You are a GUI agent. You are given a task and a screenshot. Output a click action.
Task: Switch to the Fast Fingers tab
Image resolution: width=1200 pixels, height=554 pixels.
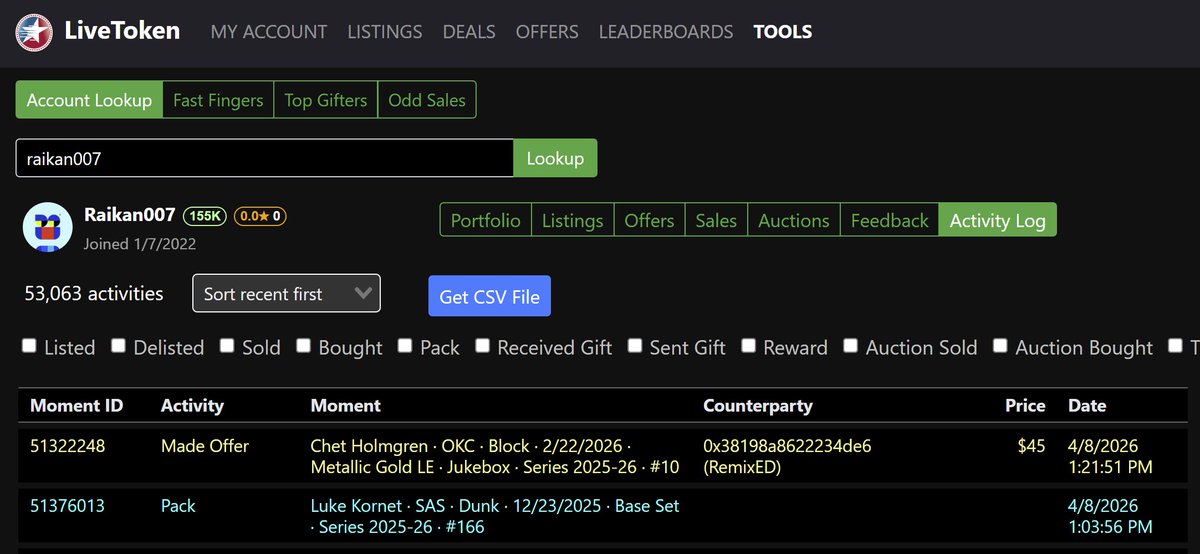coord(218,100)
